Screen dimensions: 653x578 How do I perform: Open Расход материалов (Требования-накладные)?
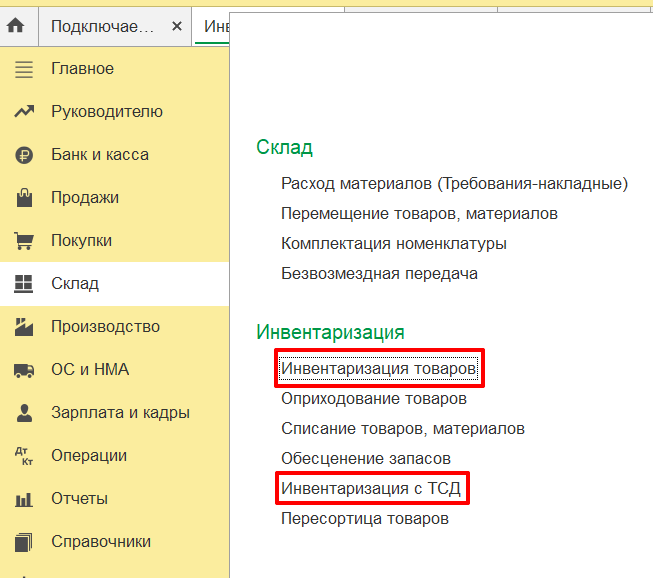[x=454, y=184]
